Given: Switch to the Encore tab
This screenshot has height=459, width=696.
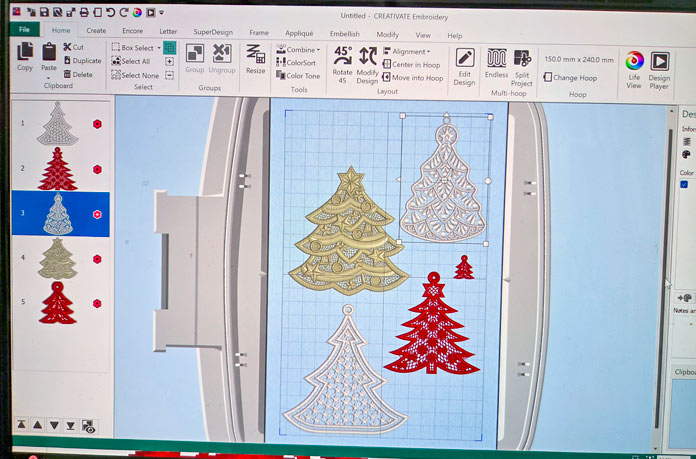Looking at the screenshot, I should (133, 31).
